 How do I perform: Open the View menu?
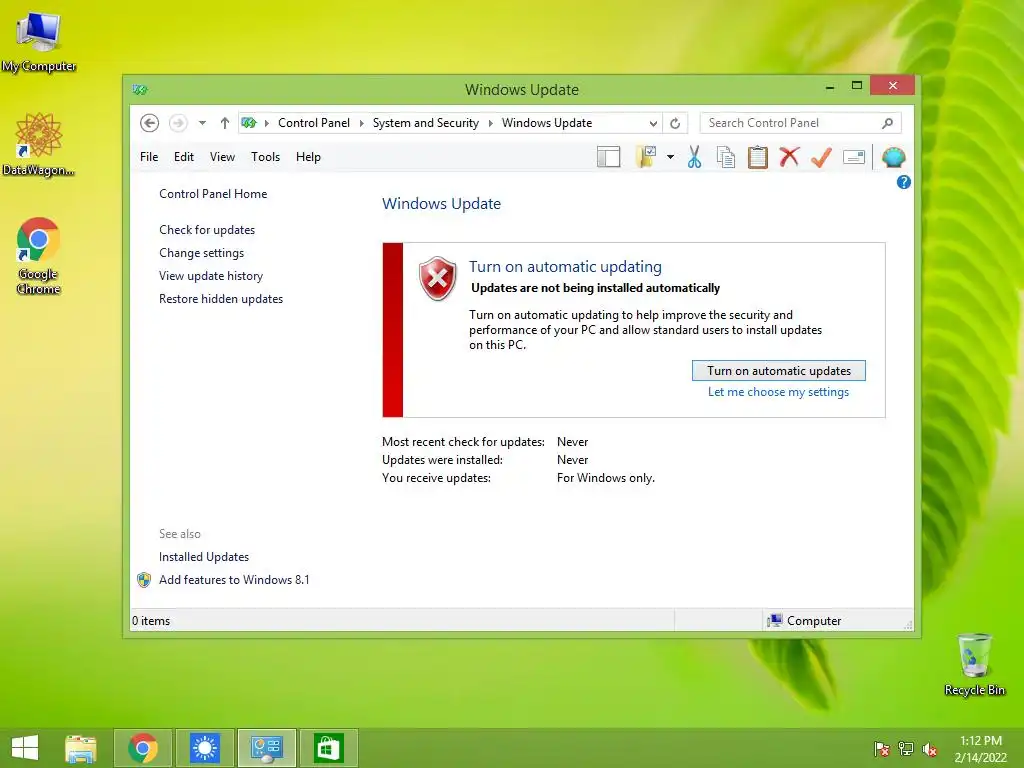click(x=222, y=157)
